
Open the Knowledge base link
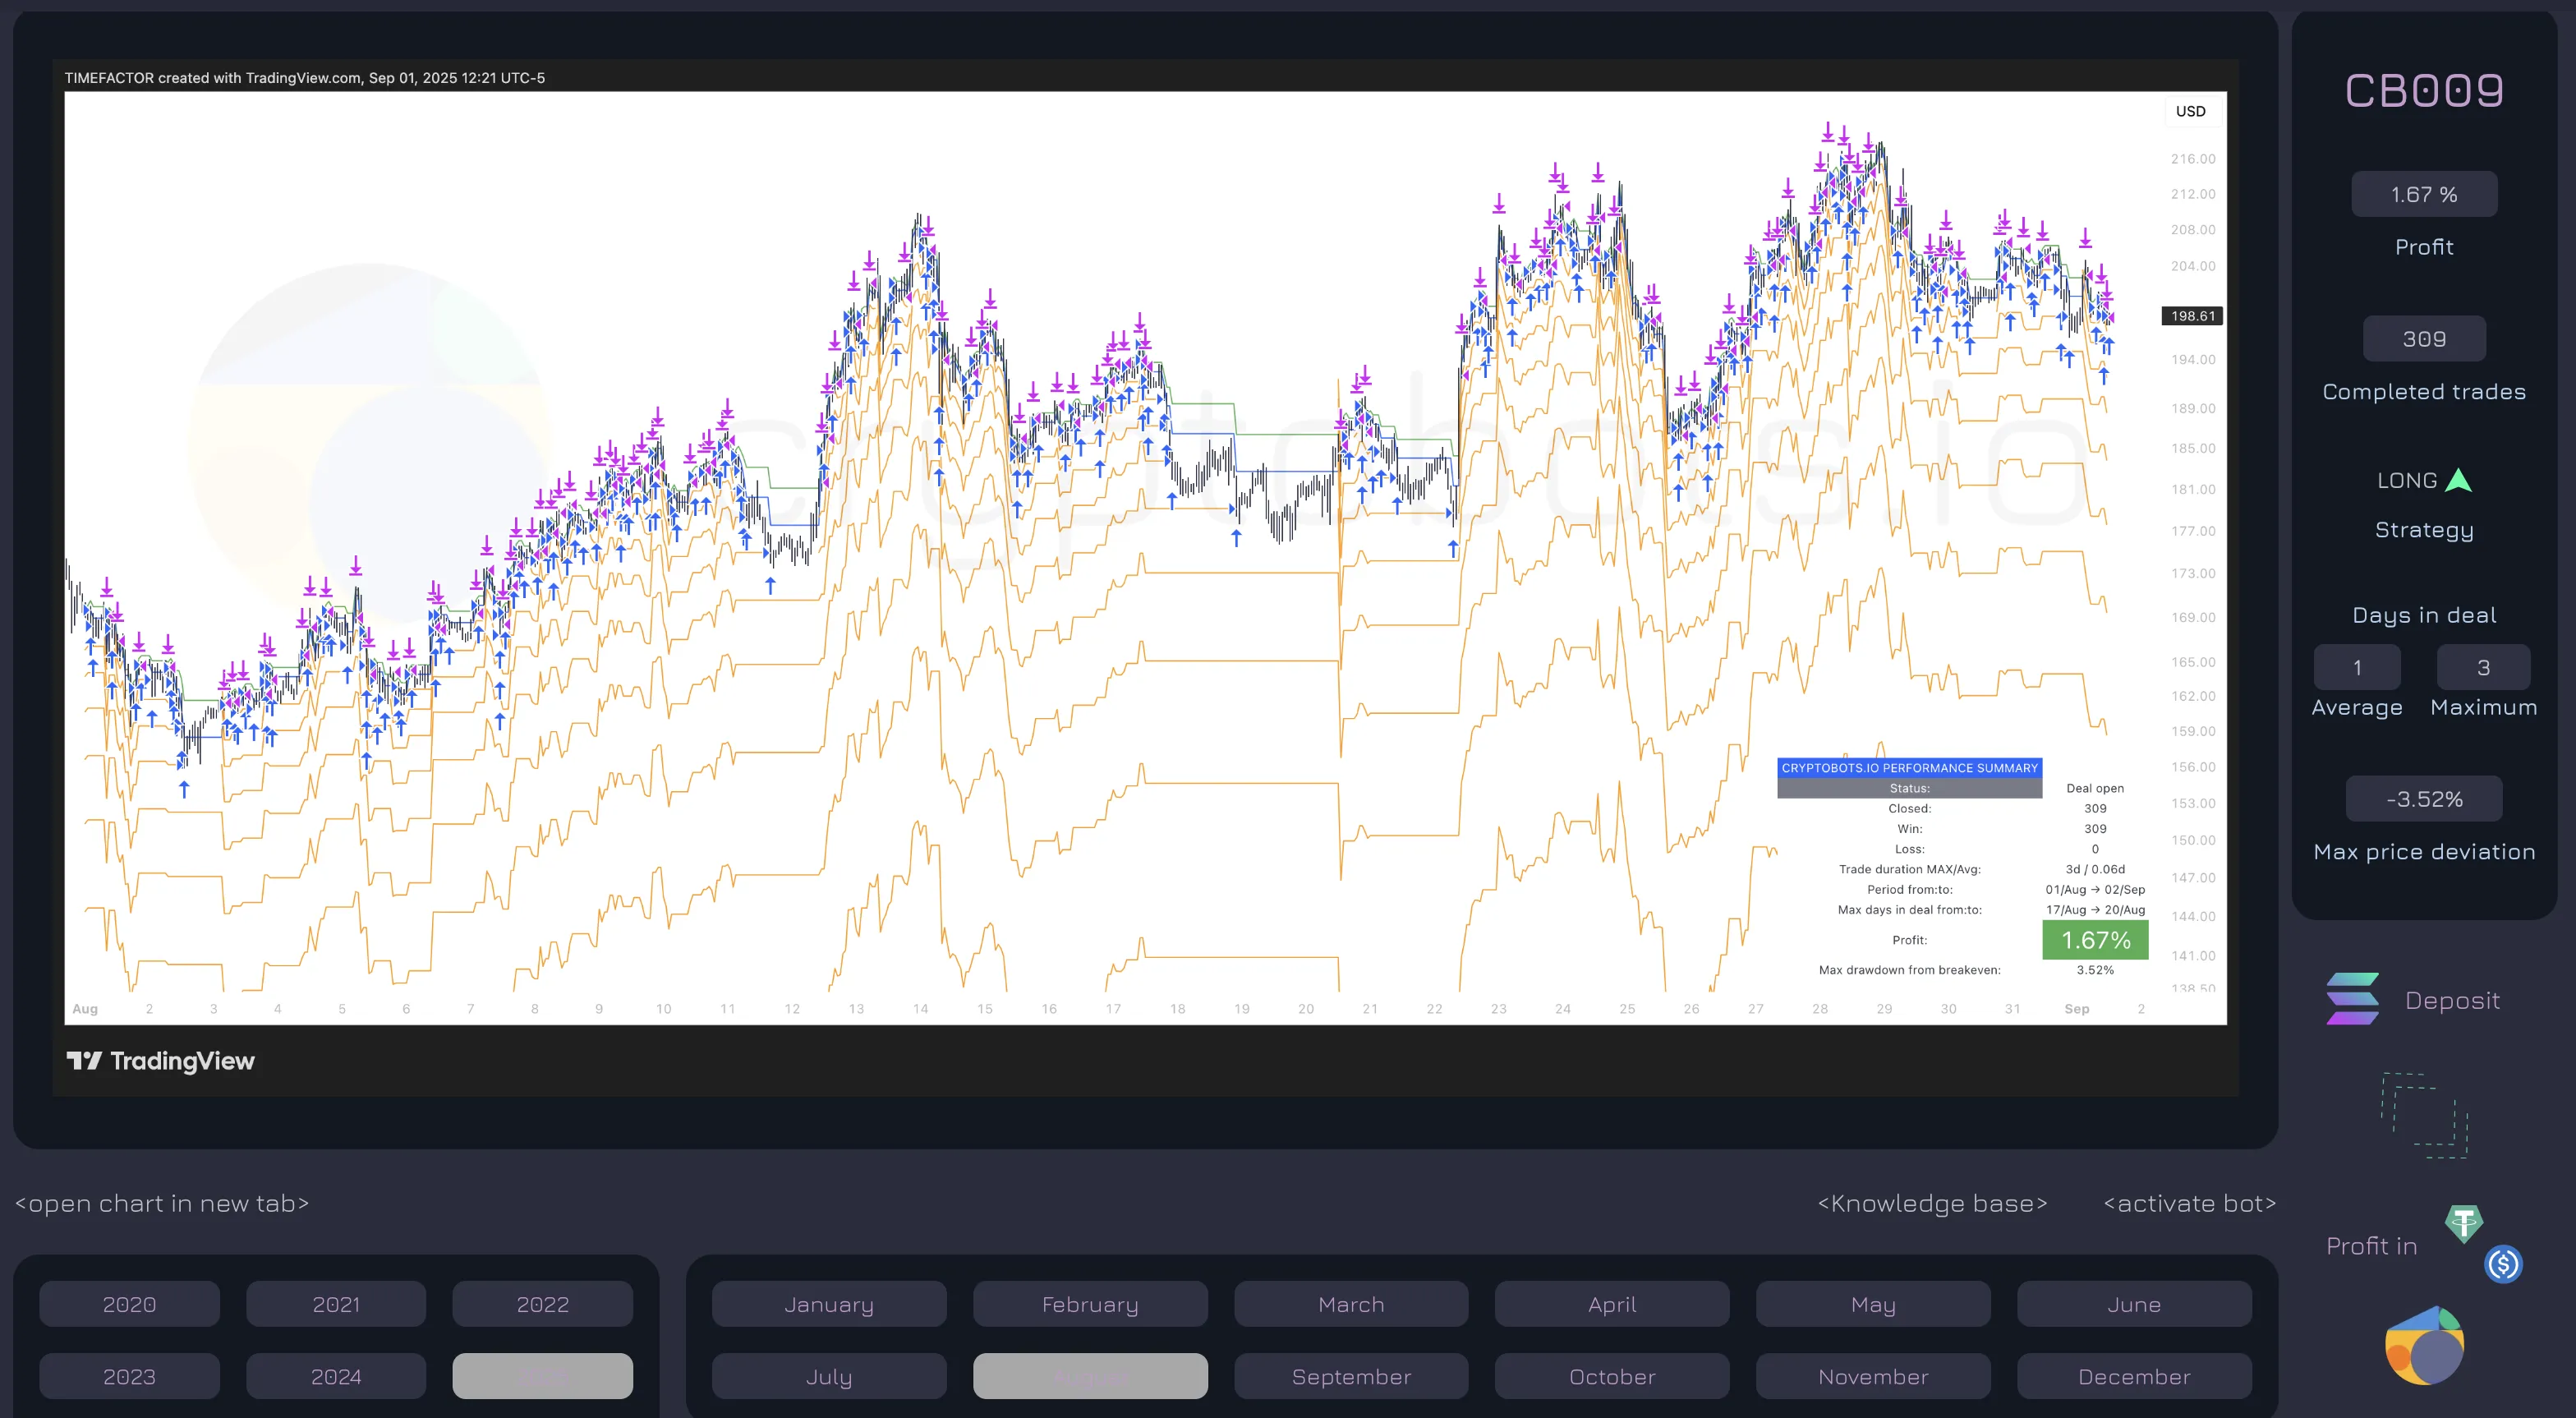click(x=1932, y=1203)
